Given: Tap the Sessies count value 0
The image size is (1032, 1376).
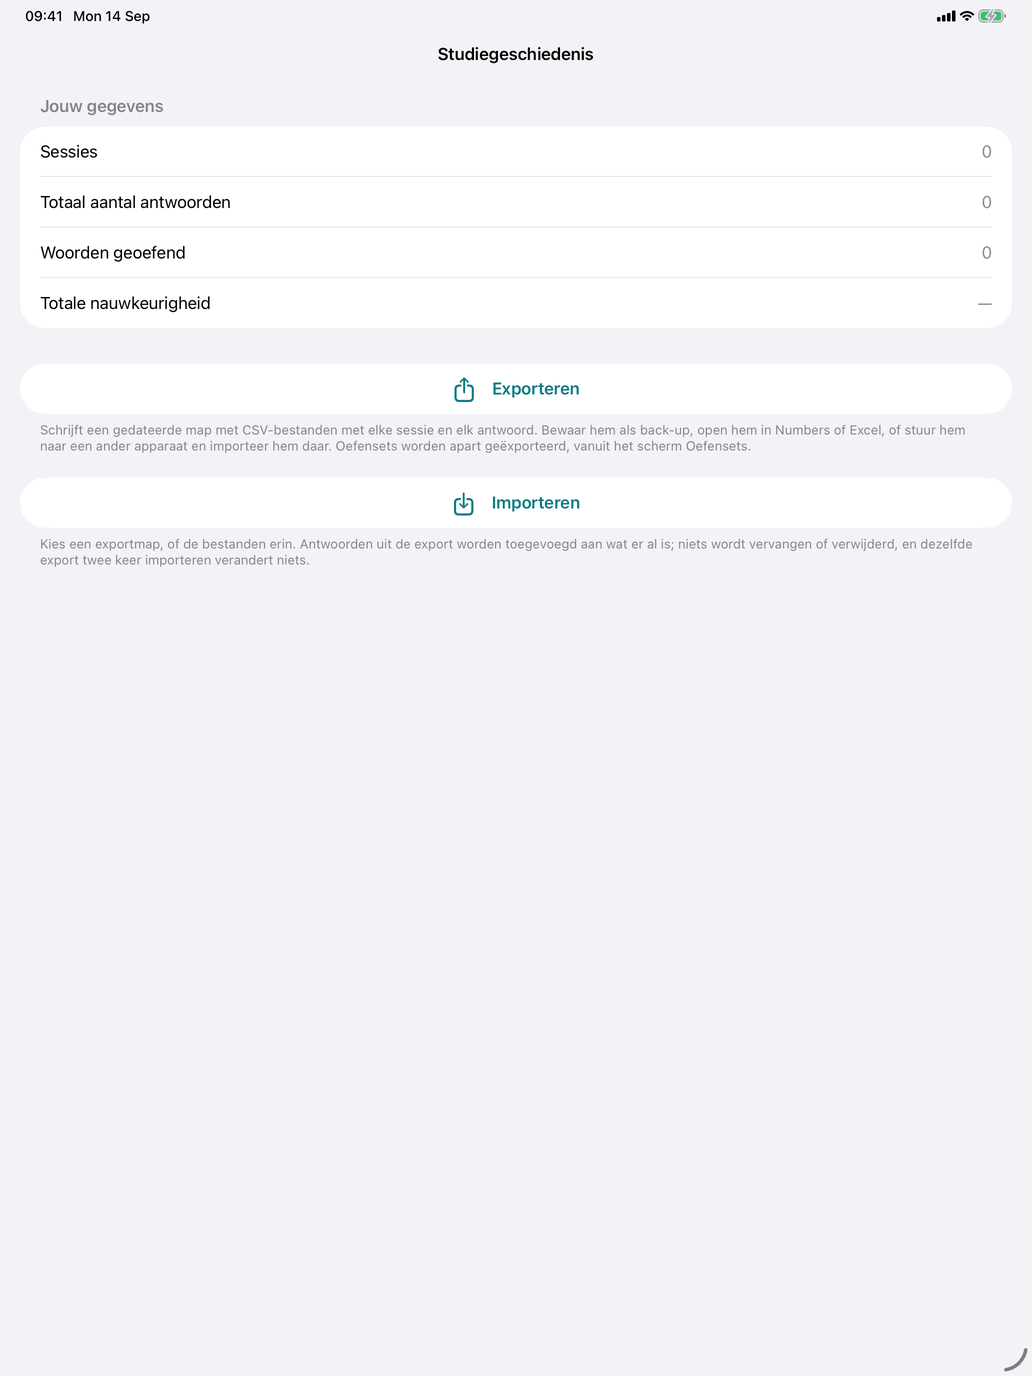Looking at the screenshot, I should tap(986, 152).
